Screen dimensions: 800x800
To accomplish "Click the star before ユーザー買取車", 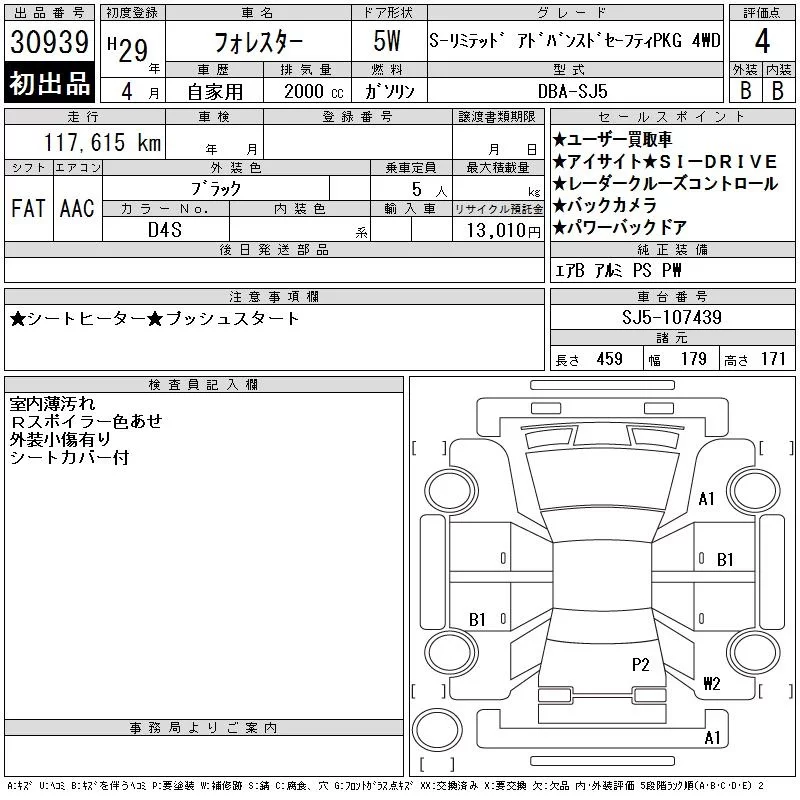I will [x=560, y=140].
